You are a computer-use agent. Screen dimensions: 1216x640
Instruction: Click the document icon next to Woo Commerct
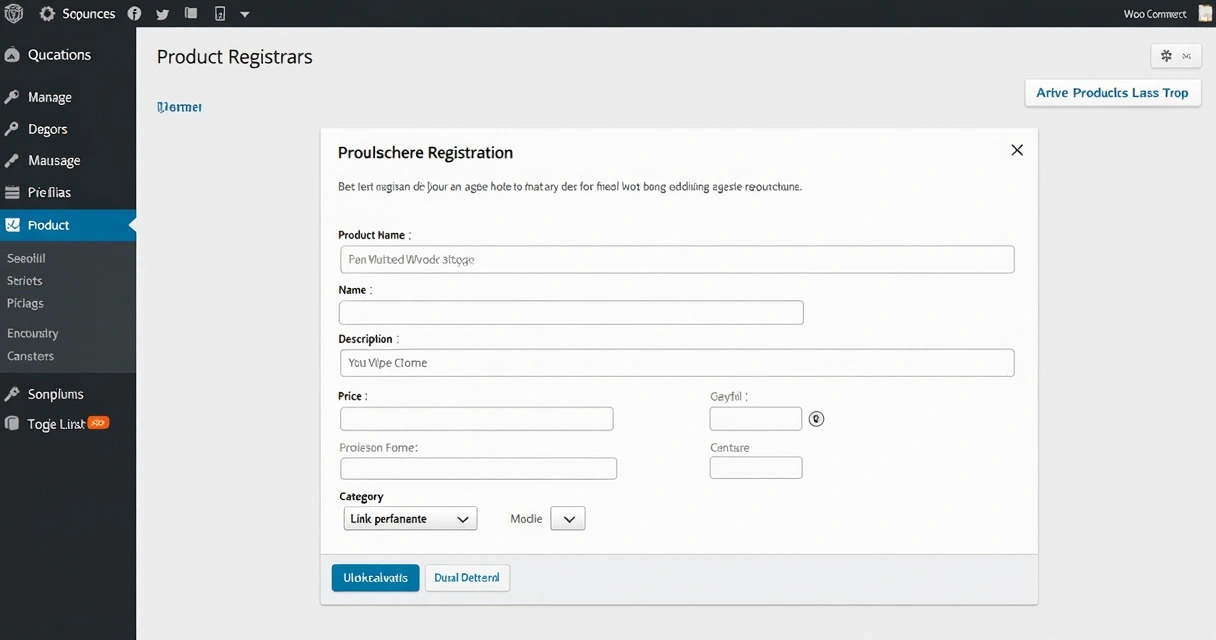pos(1204,14)
